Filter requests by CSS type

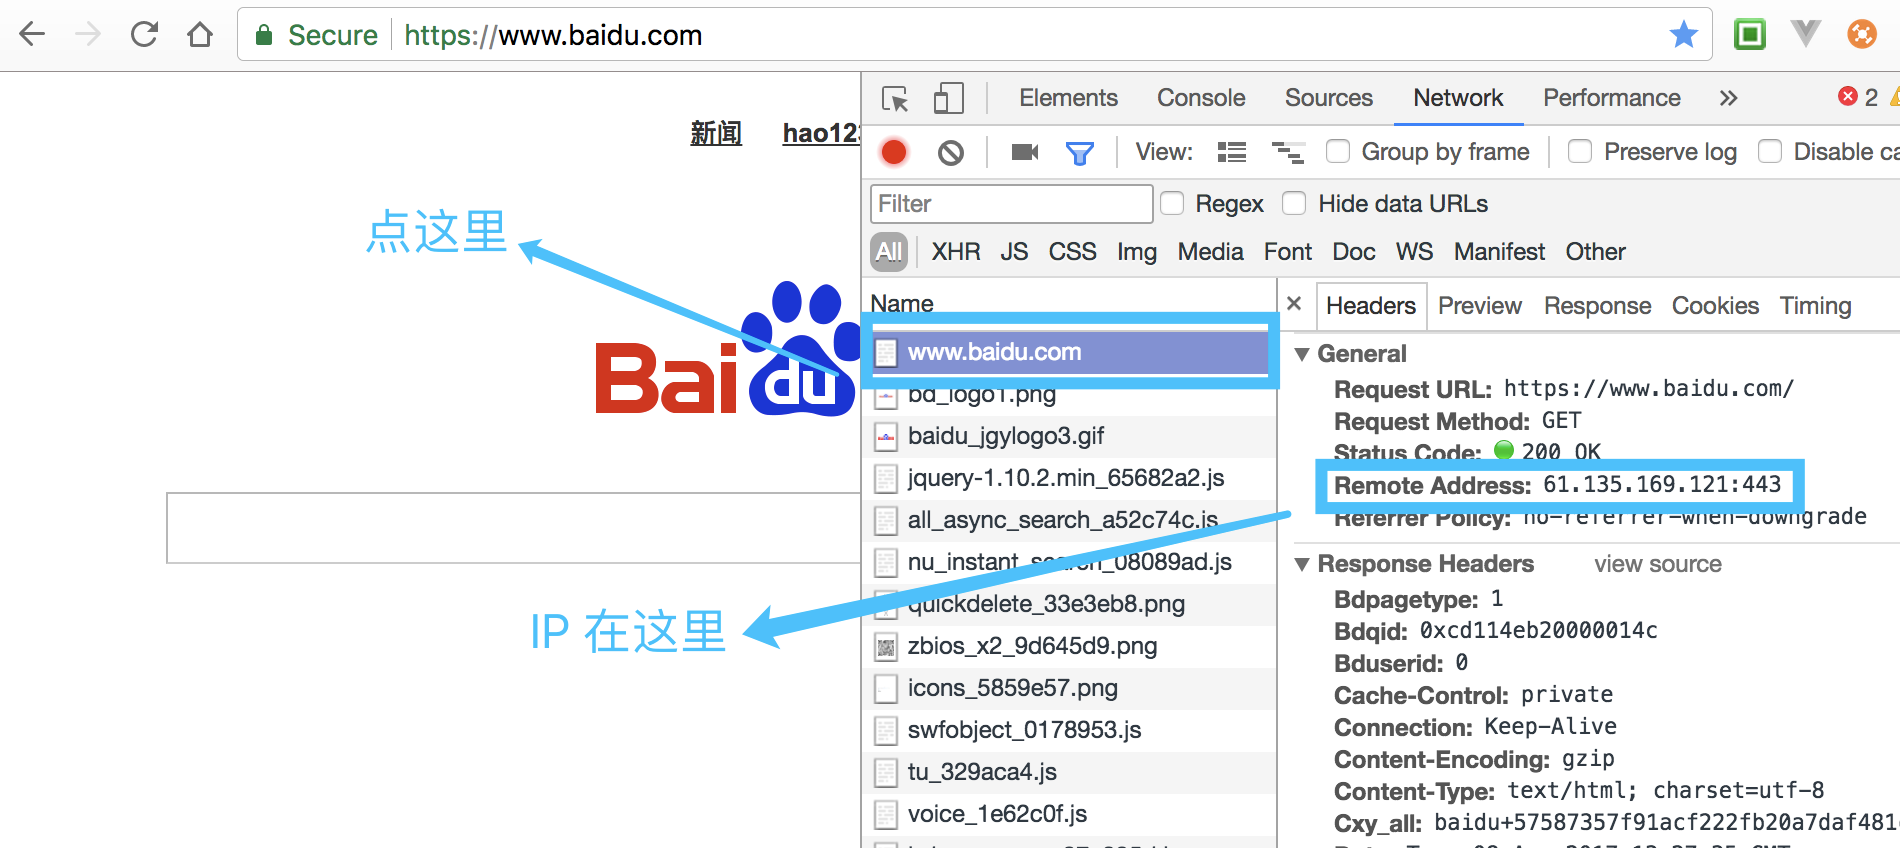[1073, 251]
